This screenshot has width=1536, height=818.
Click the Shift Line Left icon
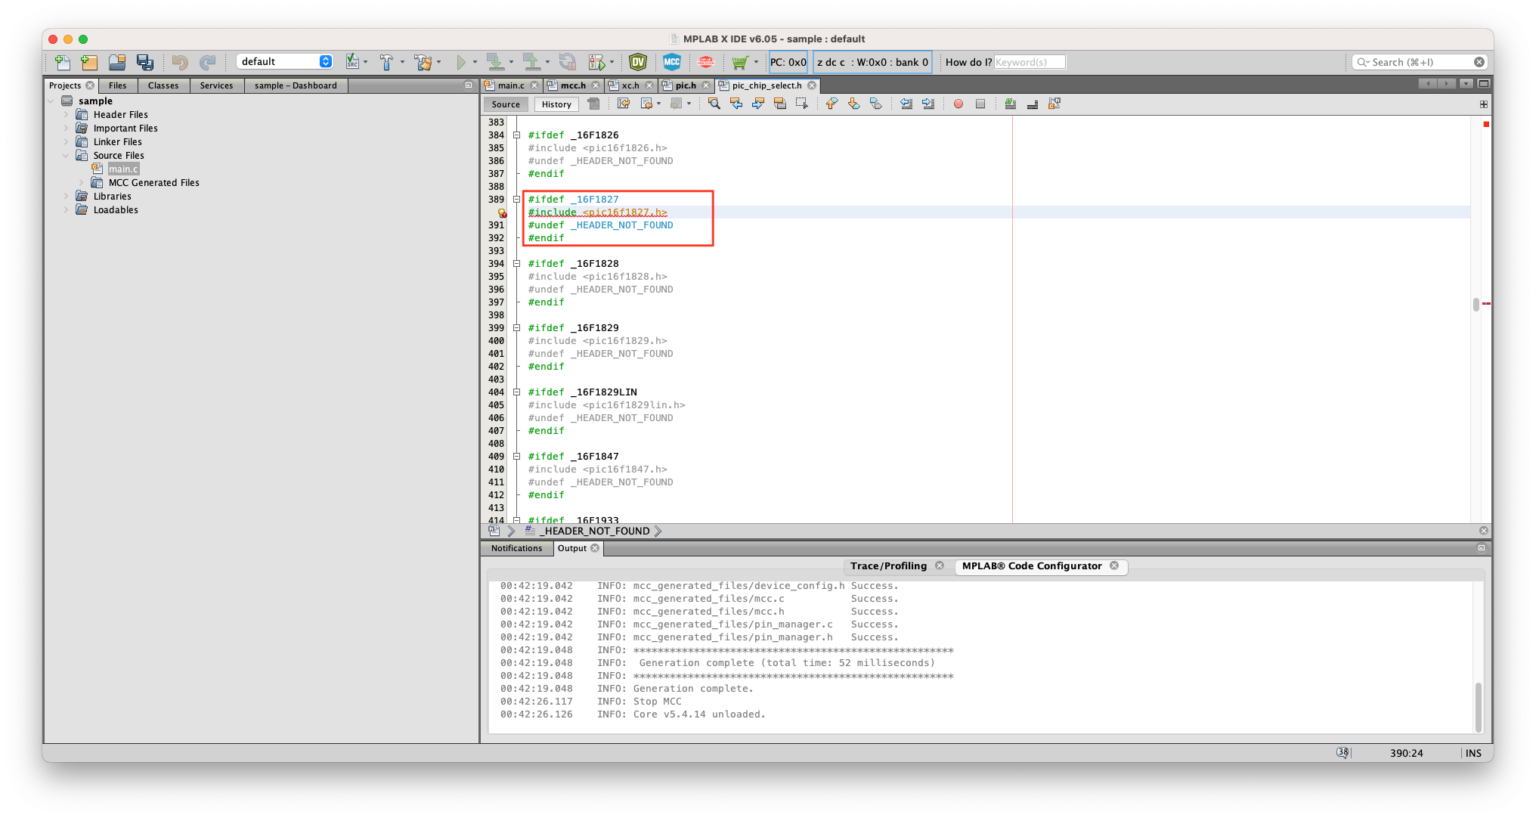pyautogui.click(x=906, y=104)
